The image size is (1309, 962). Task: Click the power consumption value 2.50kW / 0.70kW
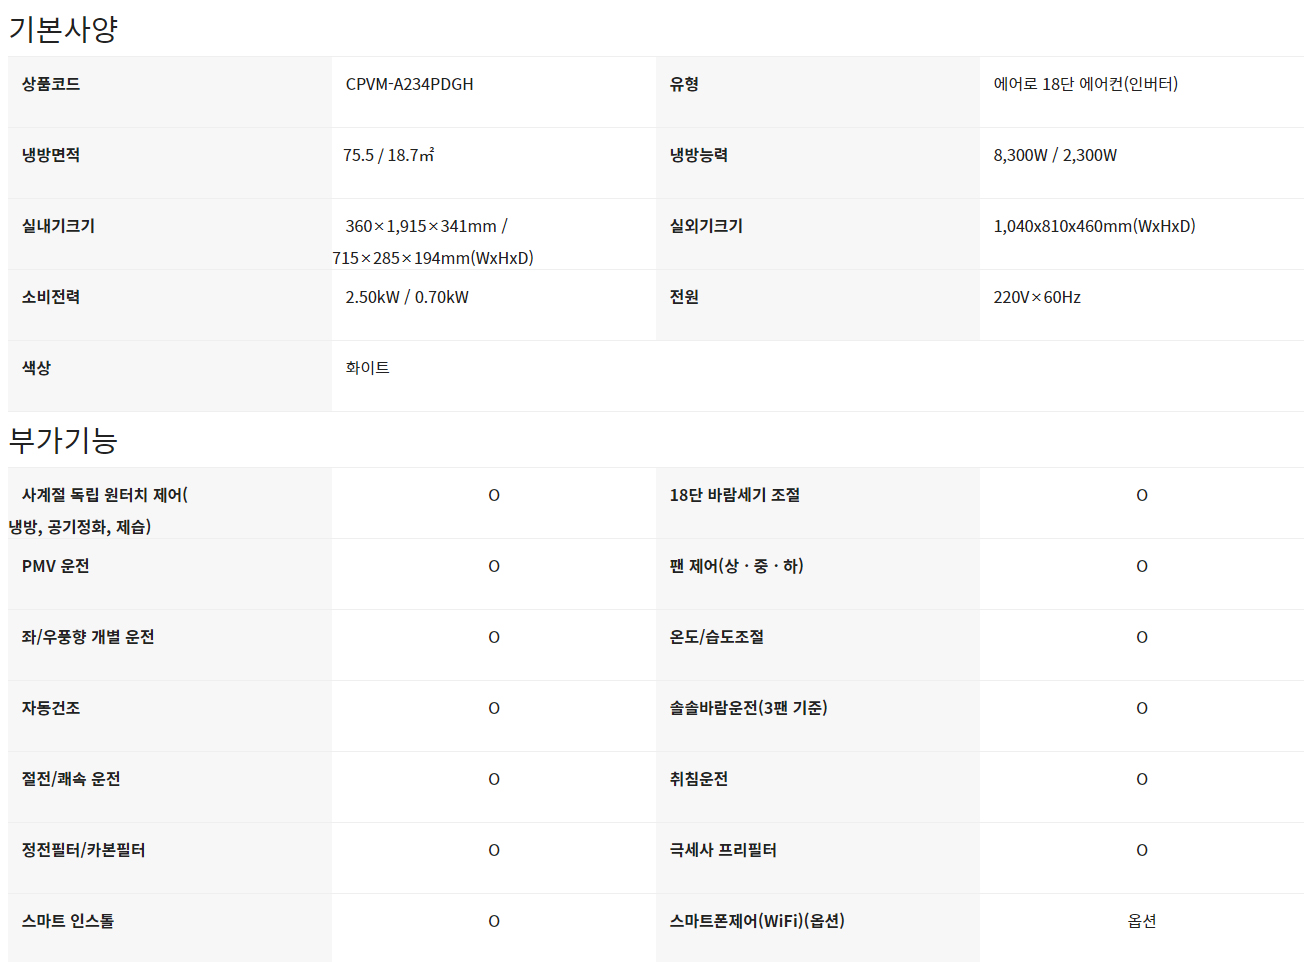coord(406,297)
